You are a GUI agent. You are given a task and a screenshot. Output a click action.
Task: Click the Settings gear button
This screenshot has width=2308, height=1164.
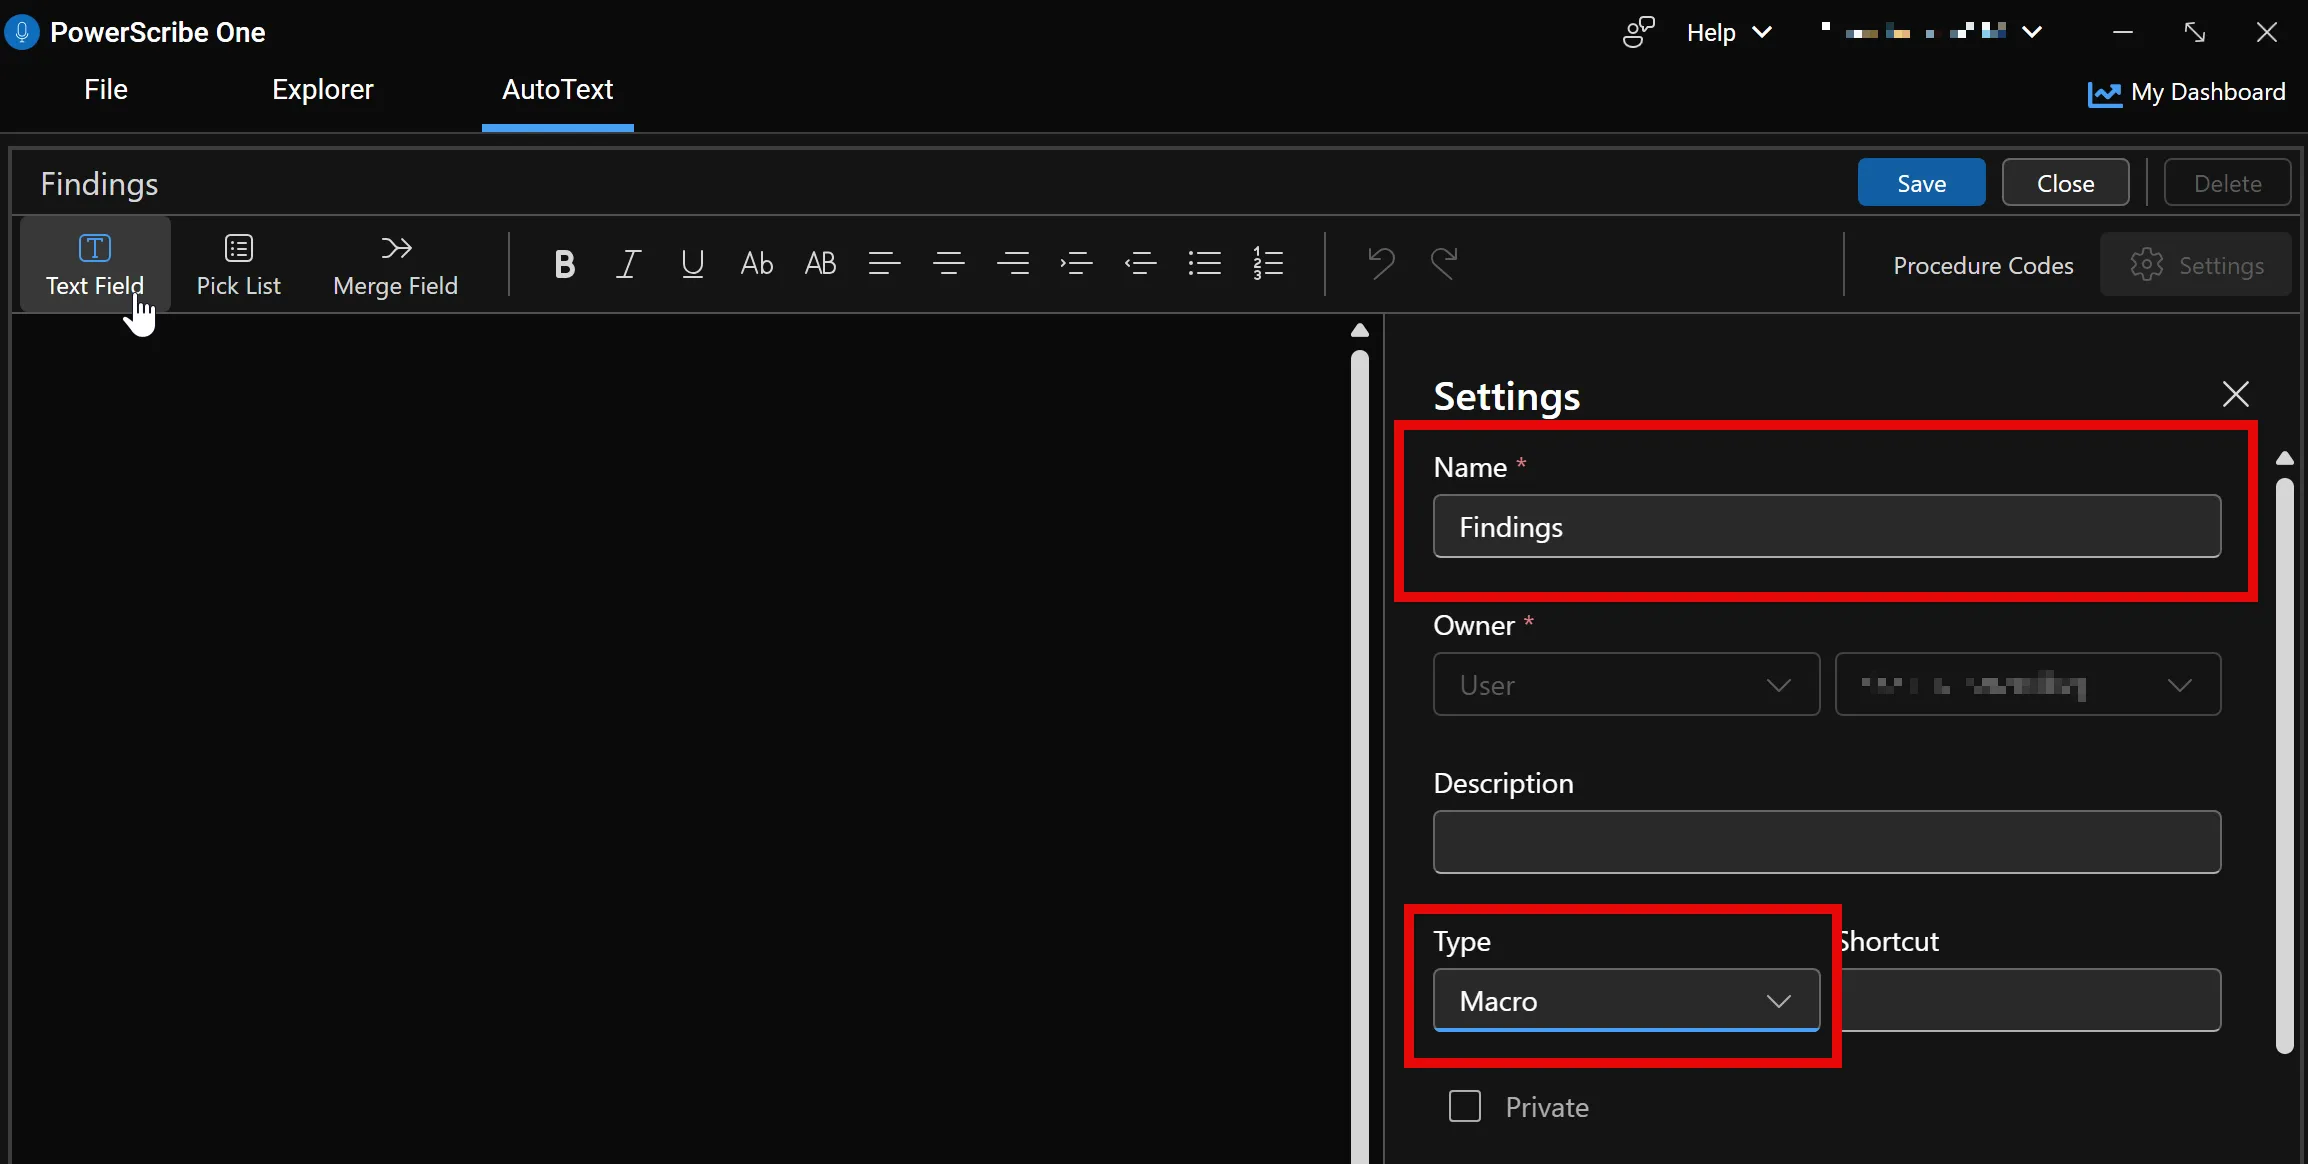2196,265
